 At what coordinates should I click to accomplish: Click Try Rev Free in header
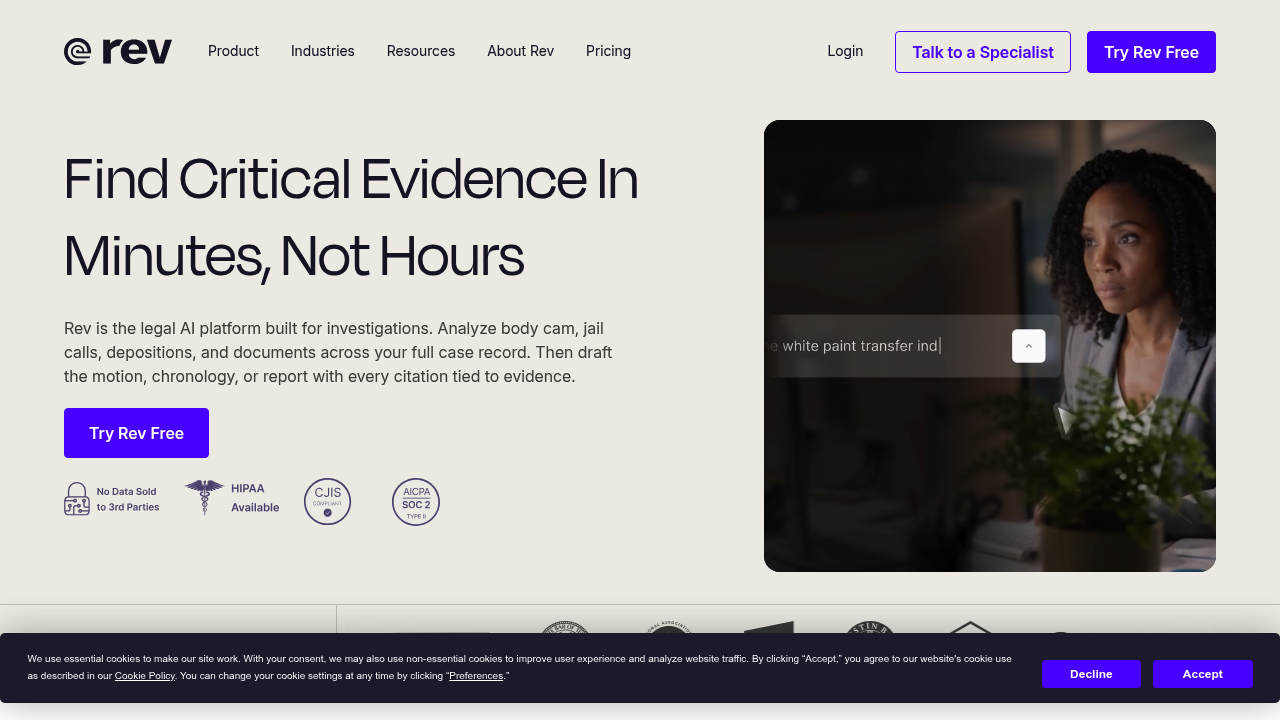point(1151,52)
